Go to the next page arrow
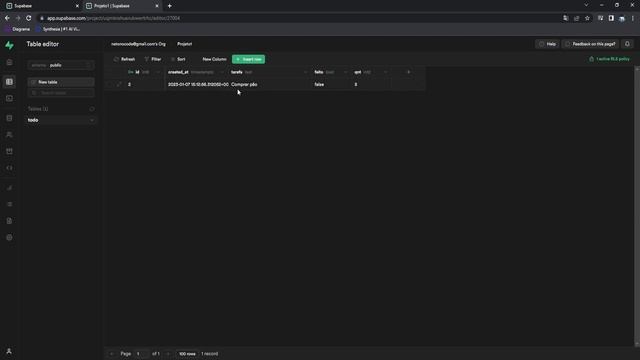640x360 pixels. click(168, 354)
